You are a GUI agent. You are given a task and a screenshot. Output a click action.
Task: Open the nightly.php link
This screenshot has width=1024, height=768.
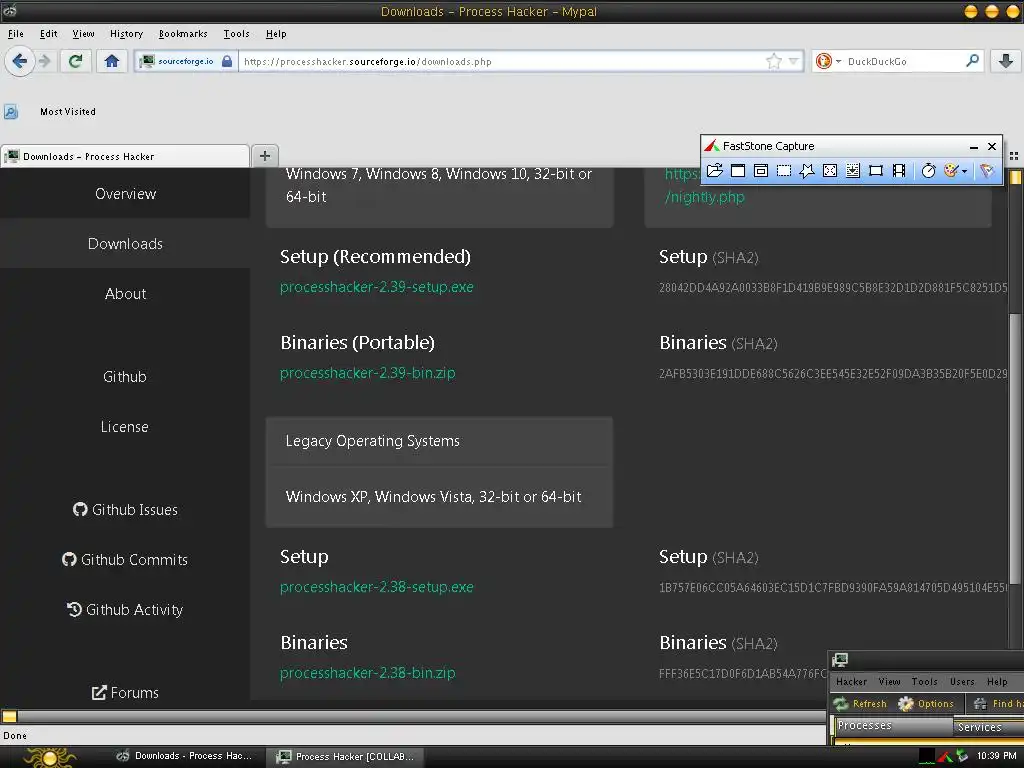pos(705,197)
